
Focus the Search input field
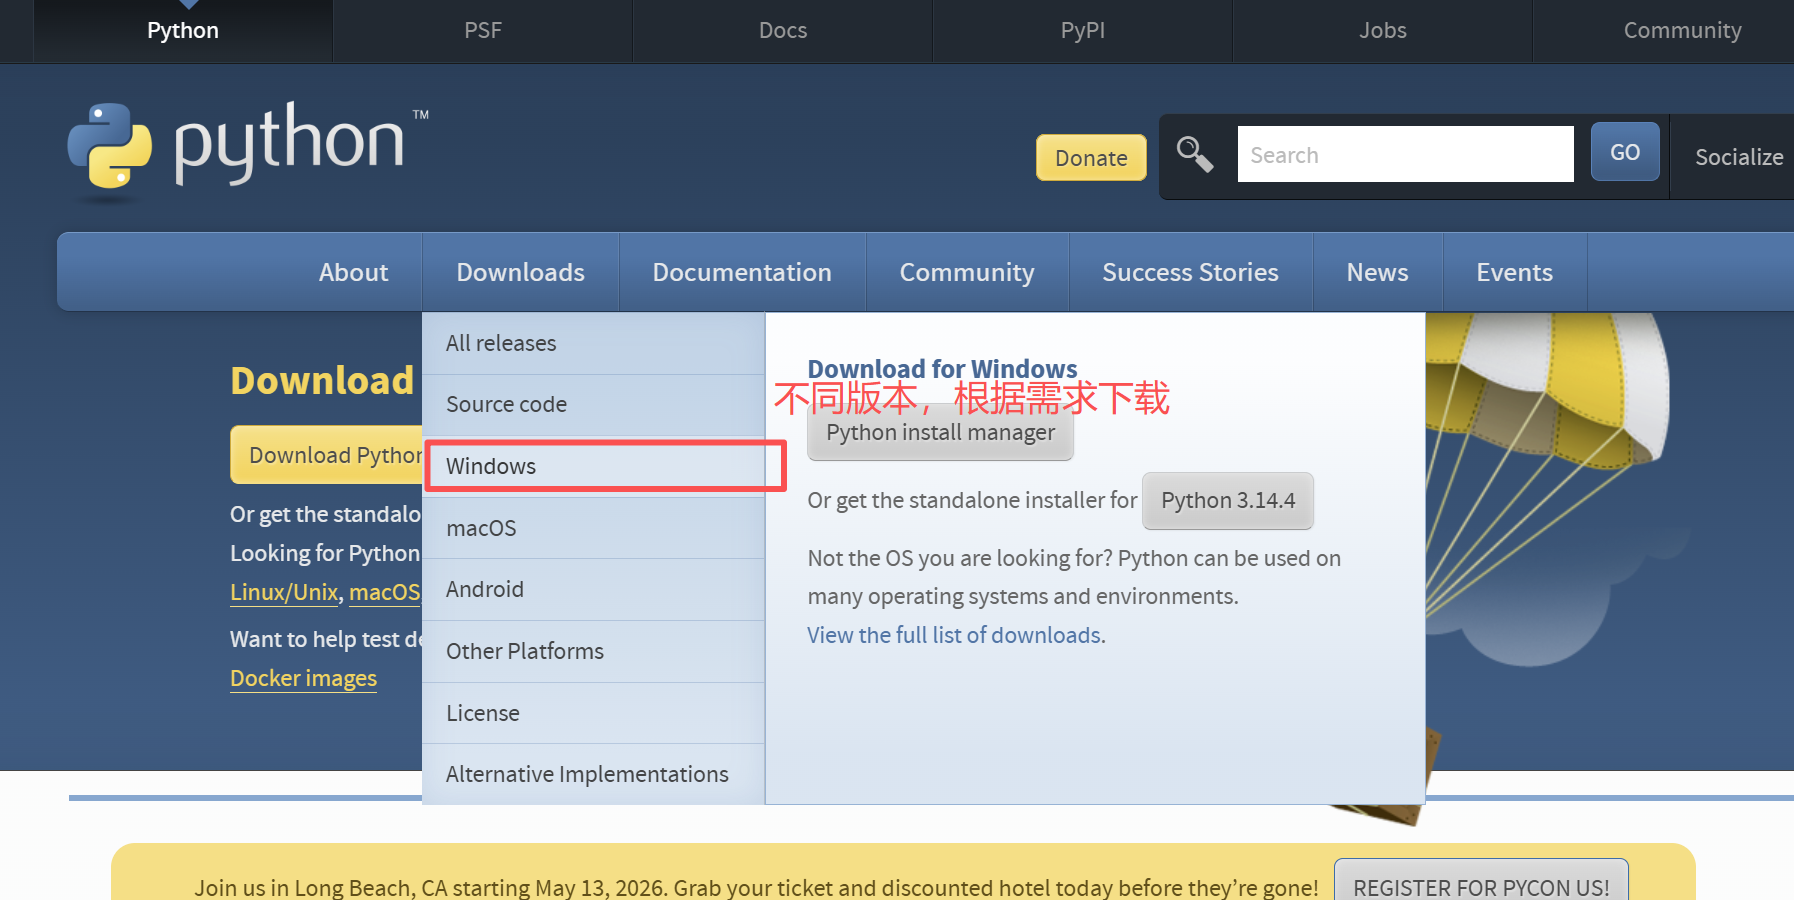point(1405,154)
